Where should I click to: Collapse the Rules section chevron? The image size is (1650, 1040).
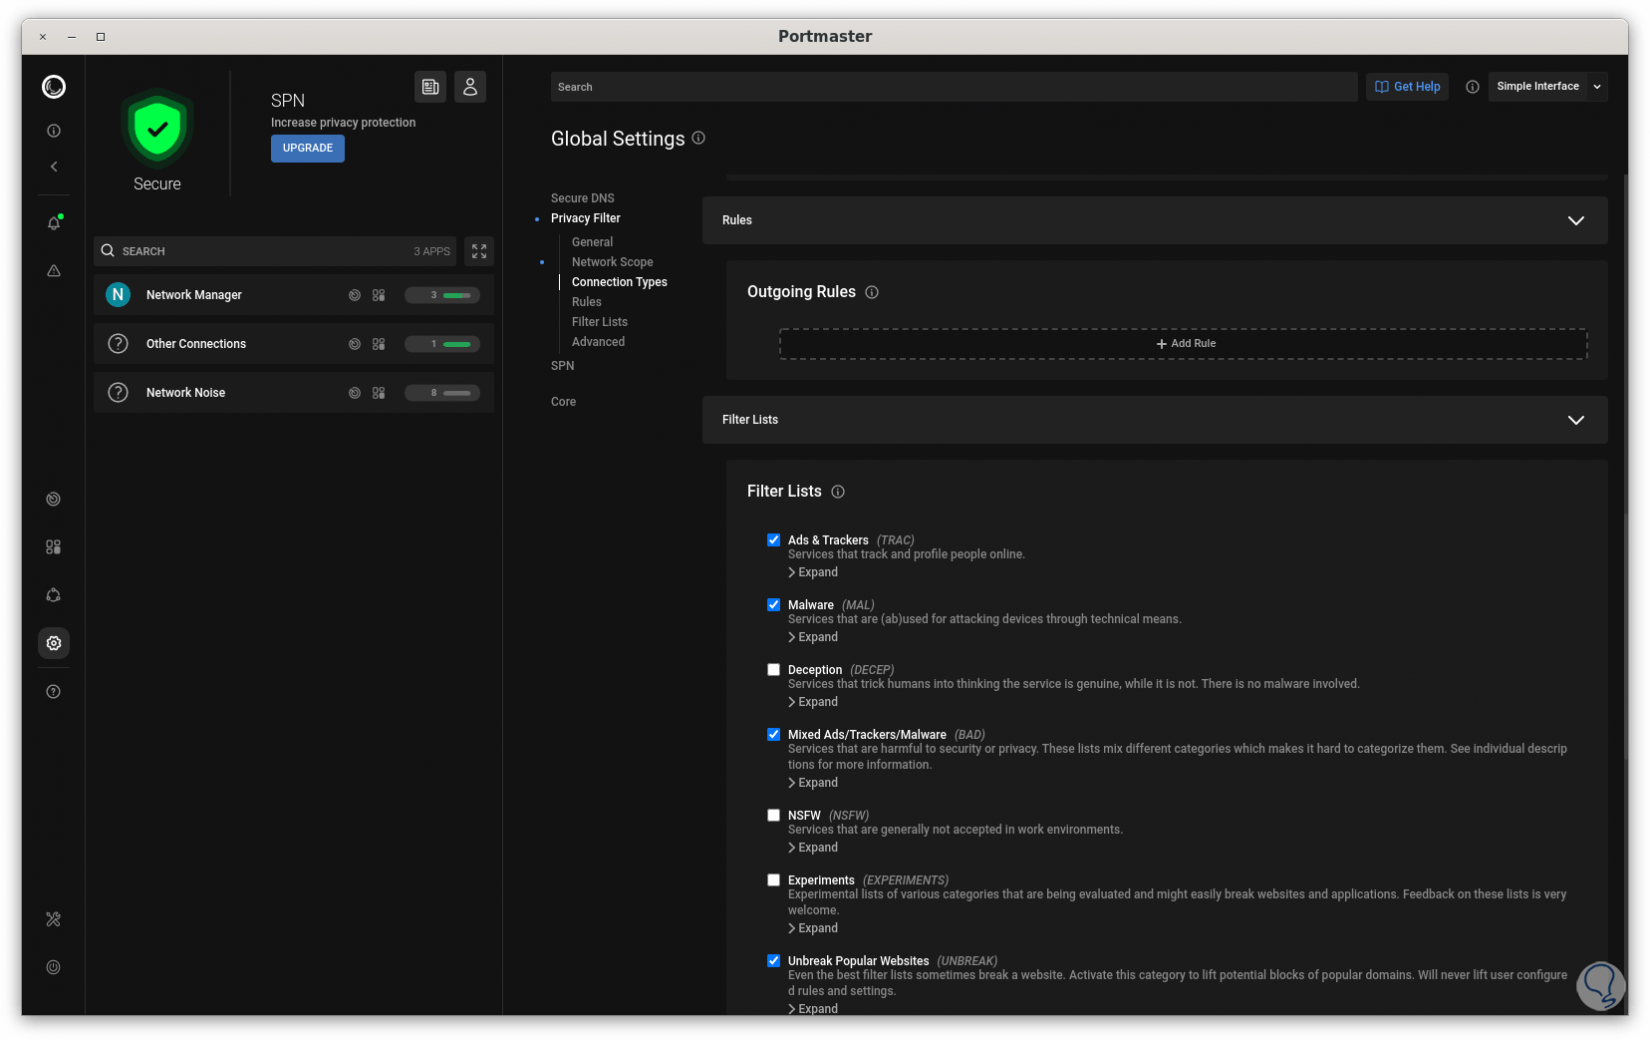coord(1575,221)
